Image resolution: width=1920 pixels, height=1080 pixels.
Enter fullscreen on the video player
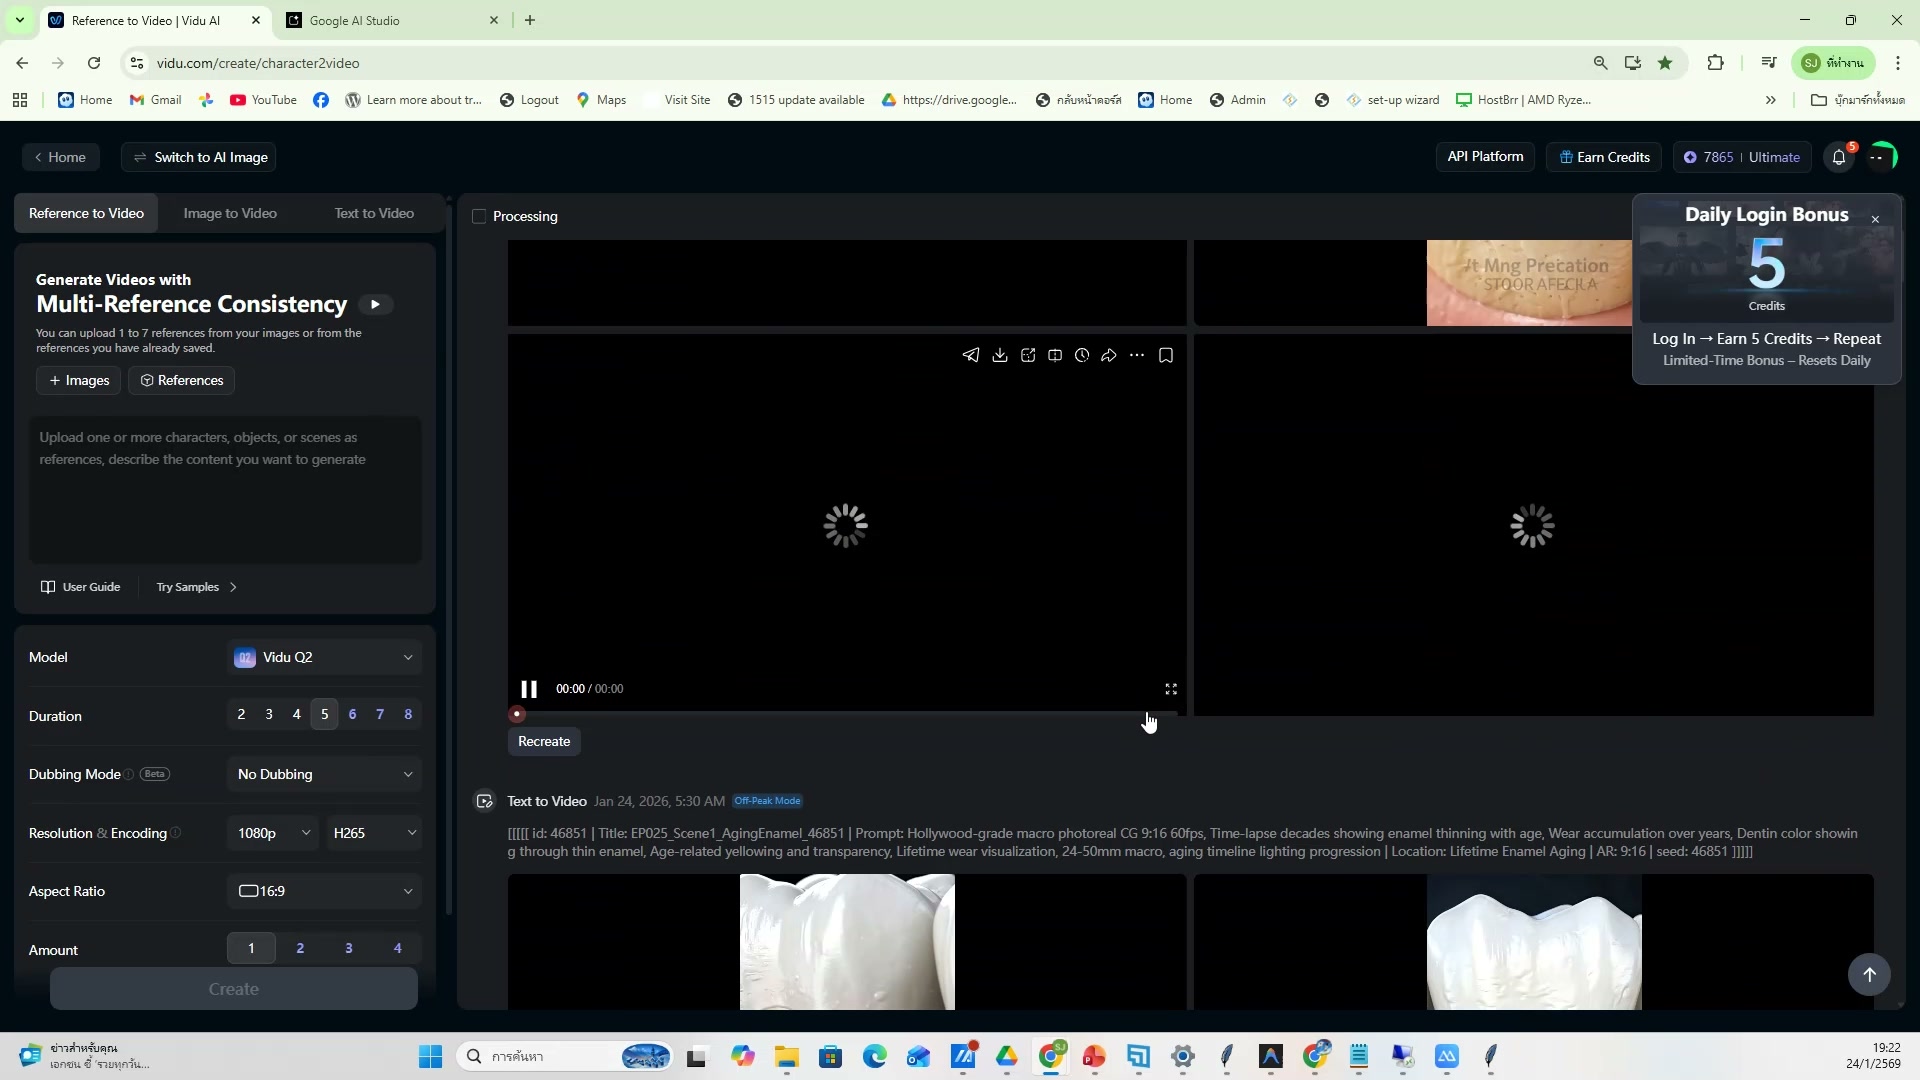tap(1171, 688)
